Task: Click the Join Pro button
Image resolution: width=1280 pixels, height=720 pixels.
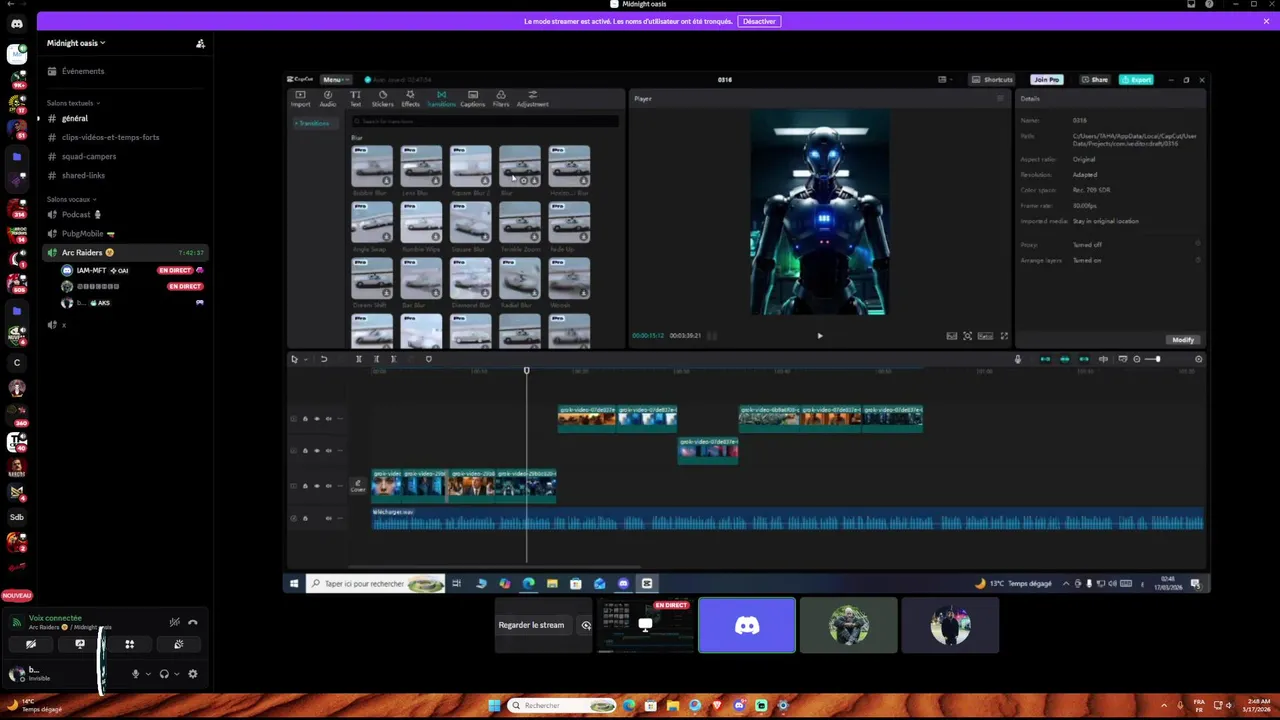Action: point(1046,79)
